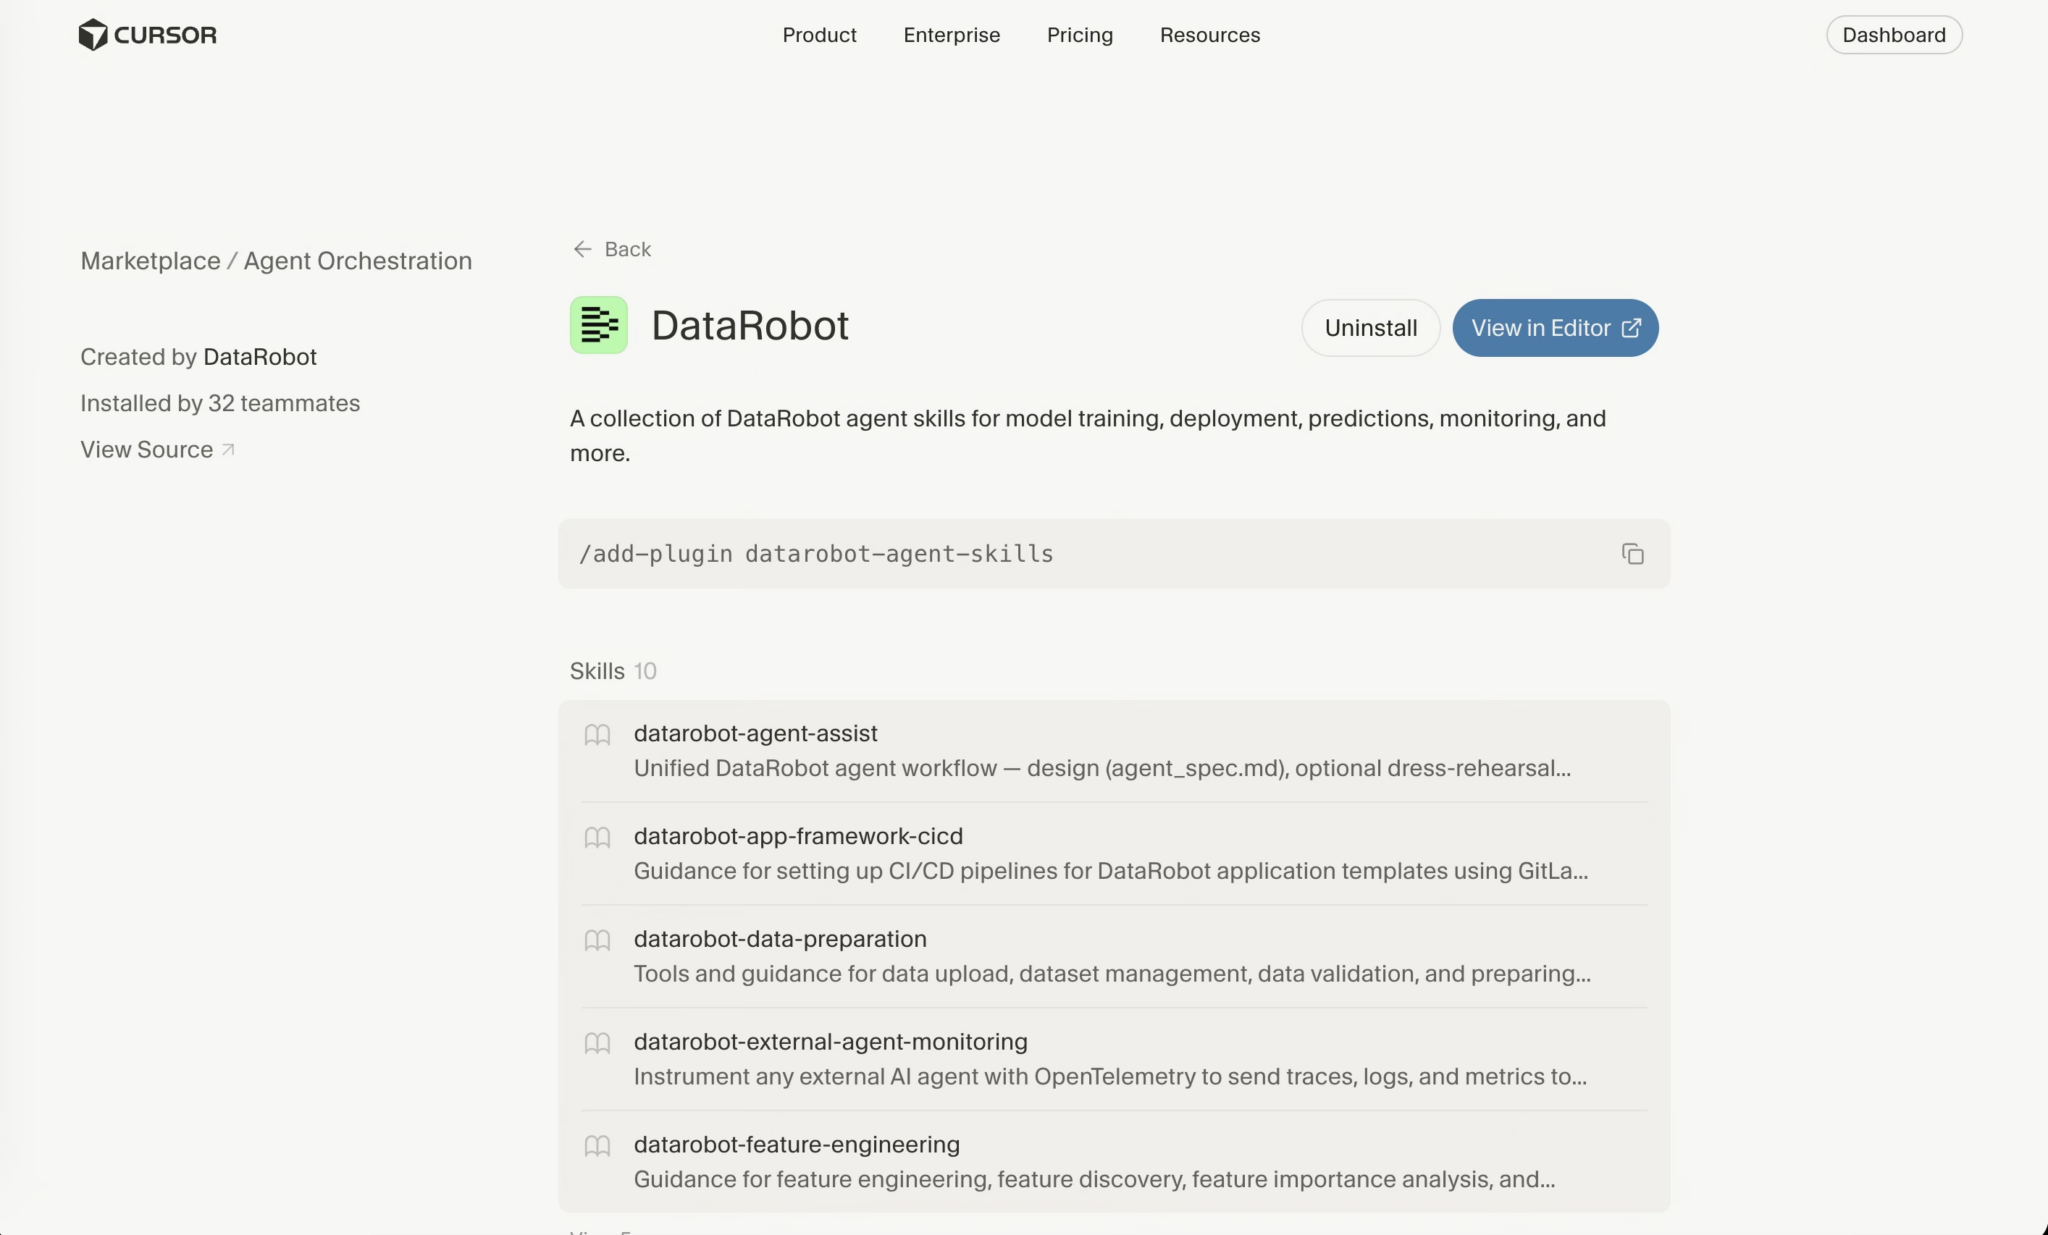Click 'Installed by 32 teammates' text
The image size is (2048, 1235).
click(220, 403)
